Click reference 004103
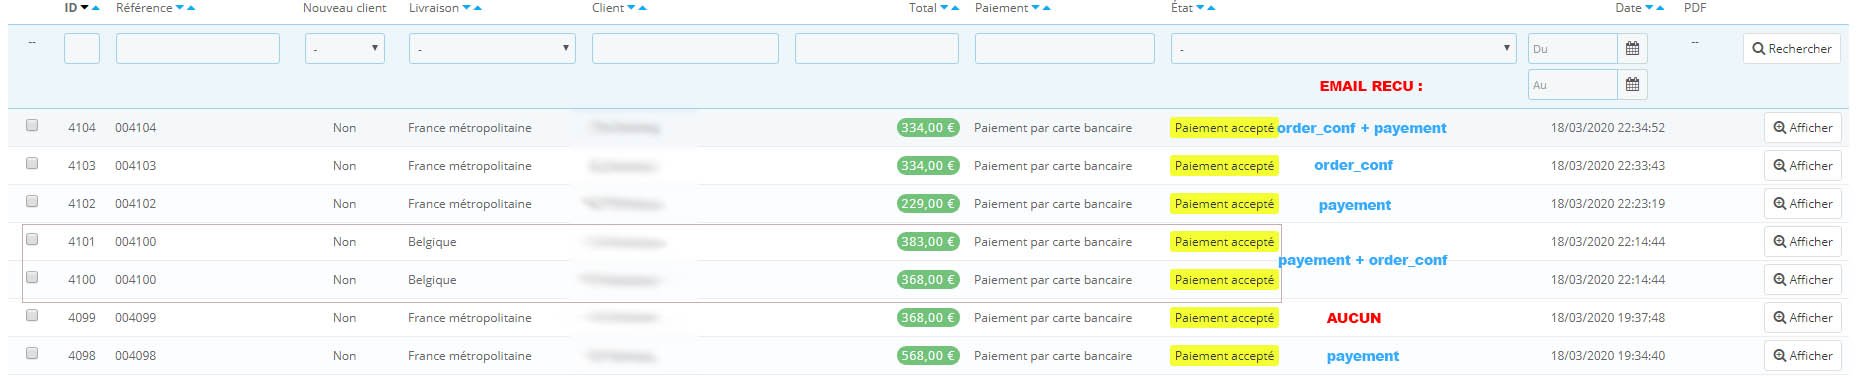 (x=135, y=166)
